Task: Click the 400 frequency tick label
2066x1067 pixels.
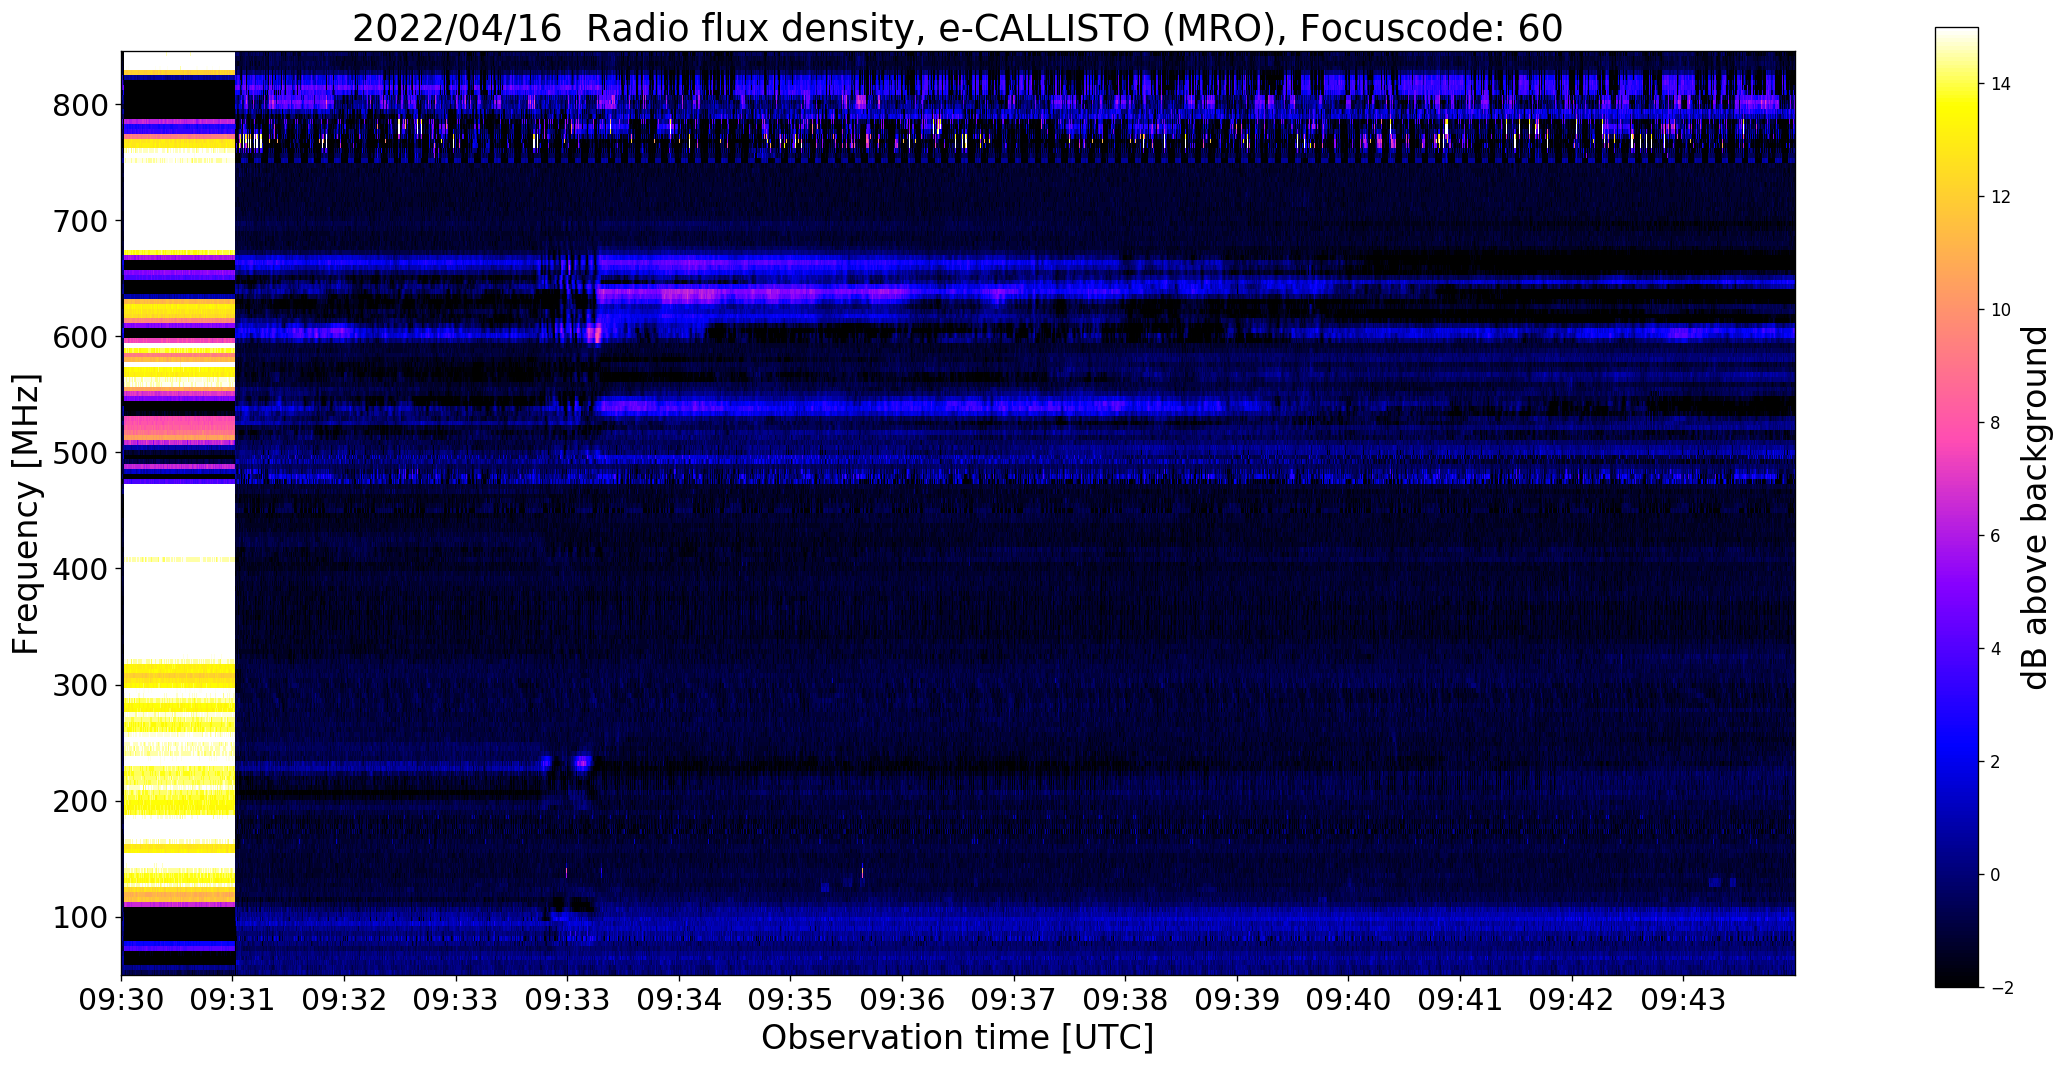Action: (80, 569)
